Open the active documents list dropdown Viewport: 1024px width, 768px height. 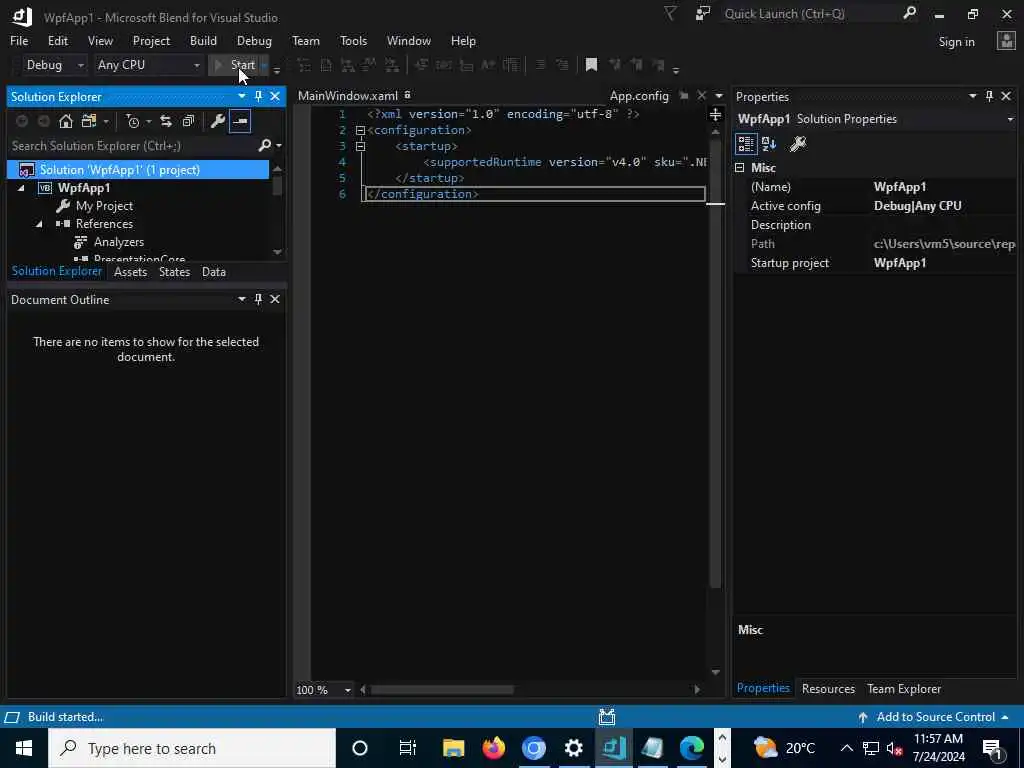(x=719, y=95)
